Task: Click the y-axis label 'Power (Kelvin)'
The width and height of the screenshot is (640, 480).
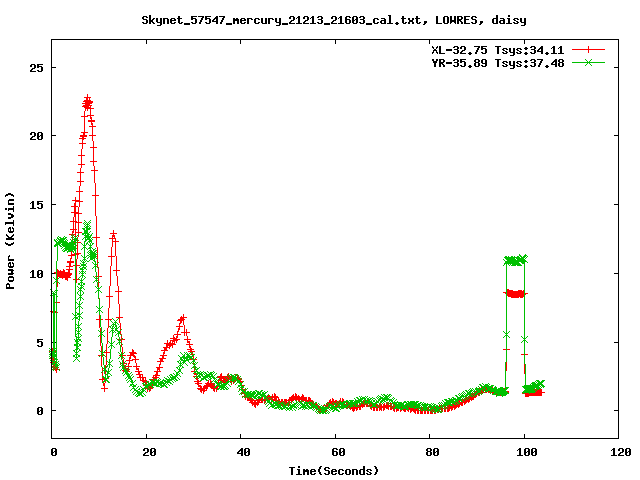Action: point(10,241)
